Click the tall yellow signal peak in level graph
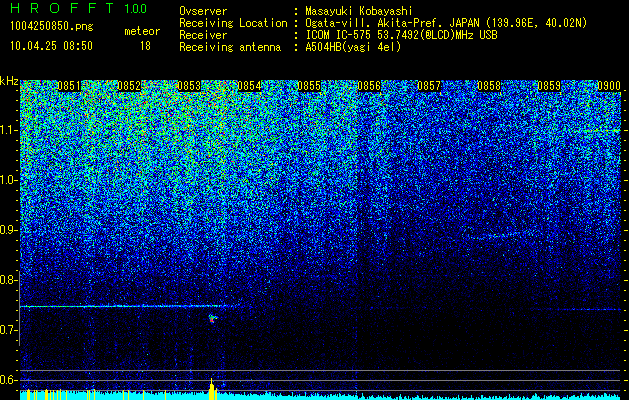629x400 pixels. [212, 388]
